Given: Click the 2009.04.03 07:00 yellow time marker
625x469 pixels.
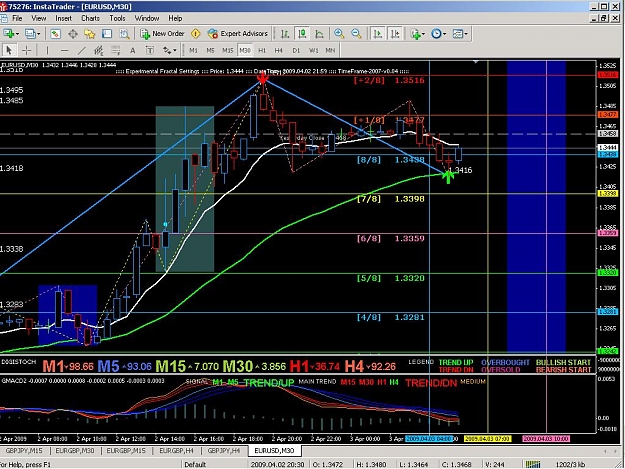Looking at the screenshot, I should point(487,439).
